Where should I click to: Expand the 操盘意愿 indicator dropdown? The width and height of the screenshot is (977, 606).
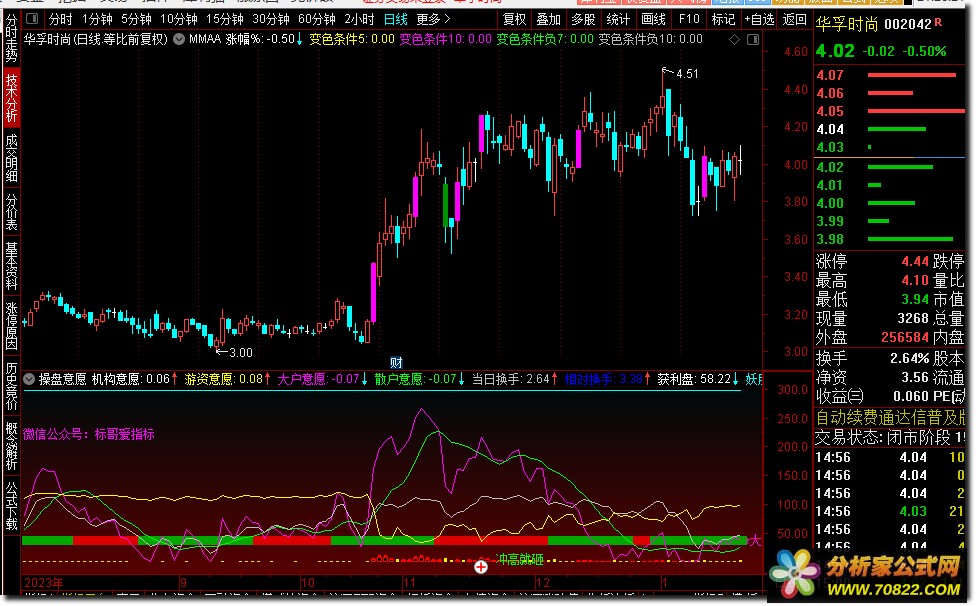(29, 379)
